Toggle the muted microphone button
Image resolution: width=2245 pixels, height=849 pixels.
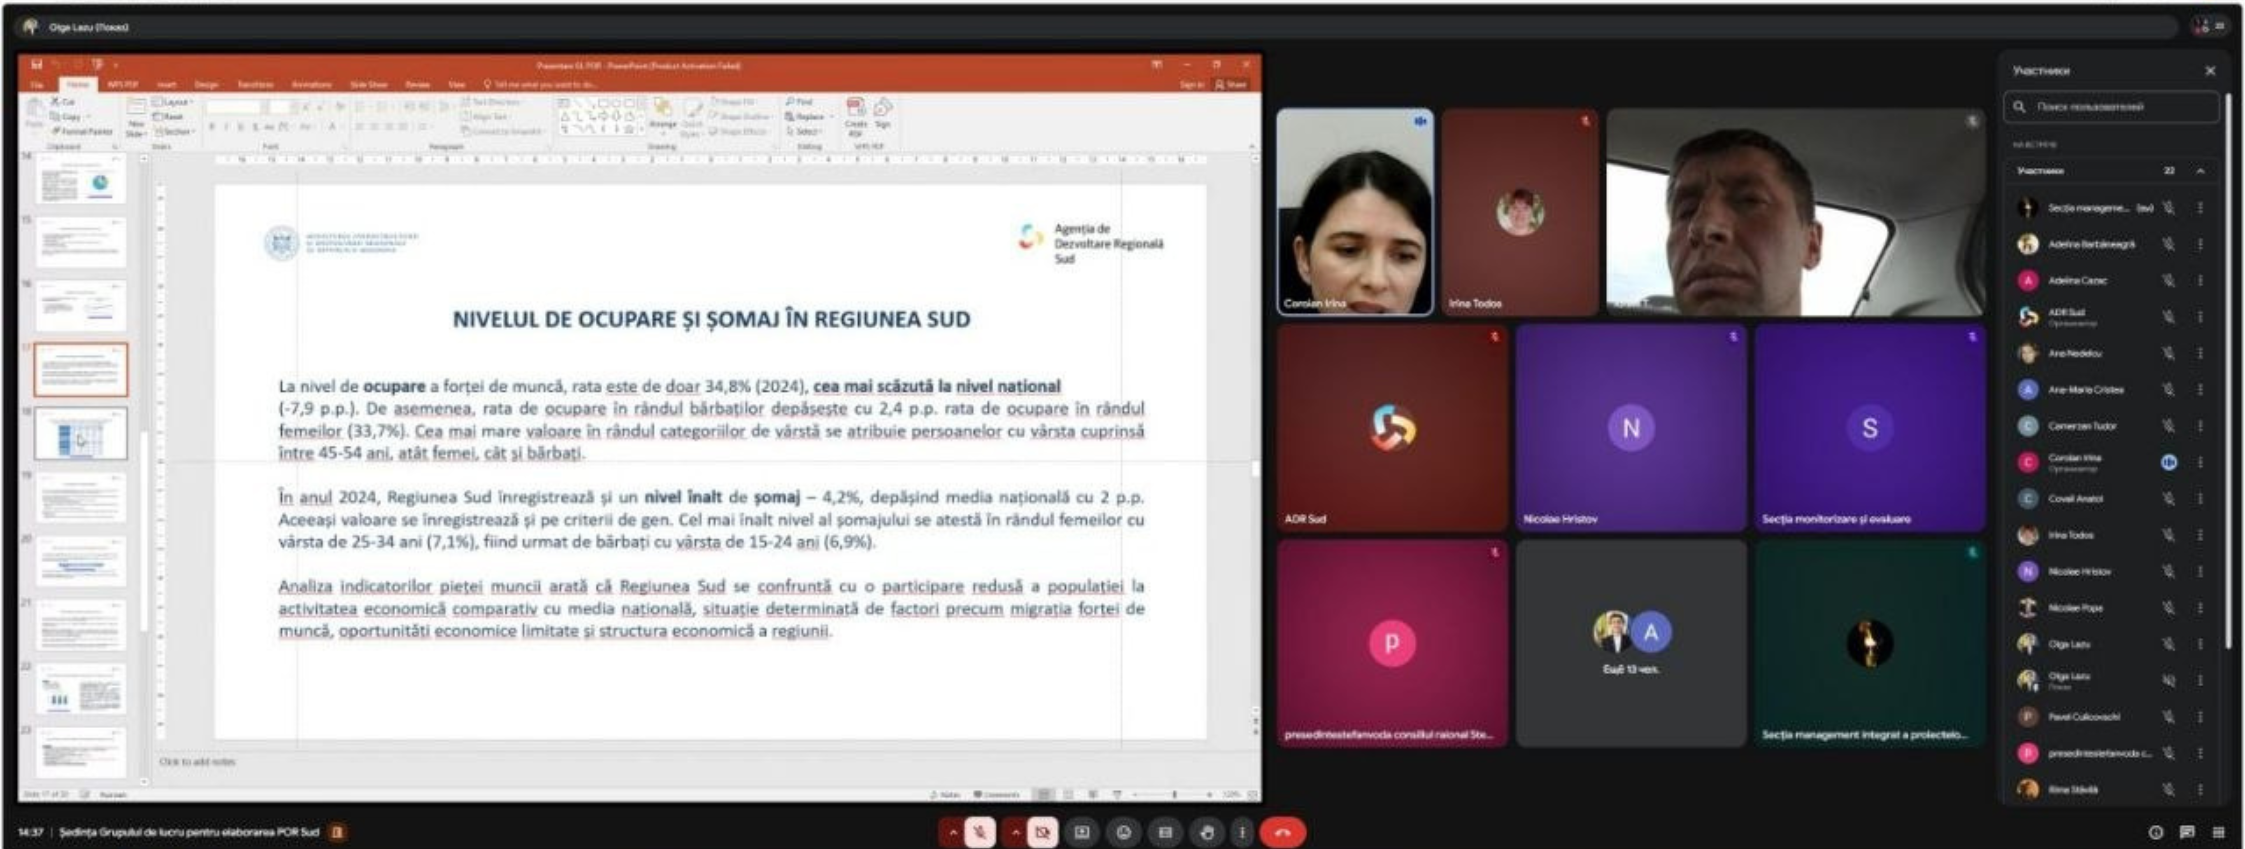[980, 832]
